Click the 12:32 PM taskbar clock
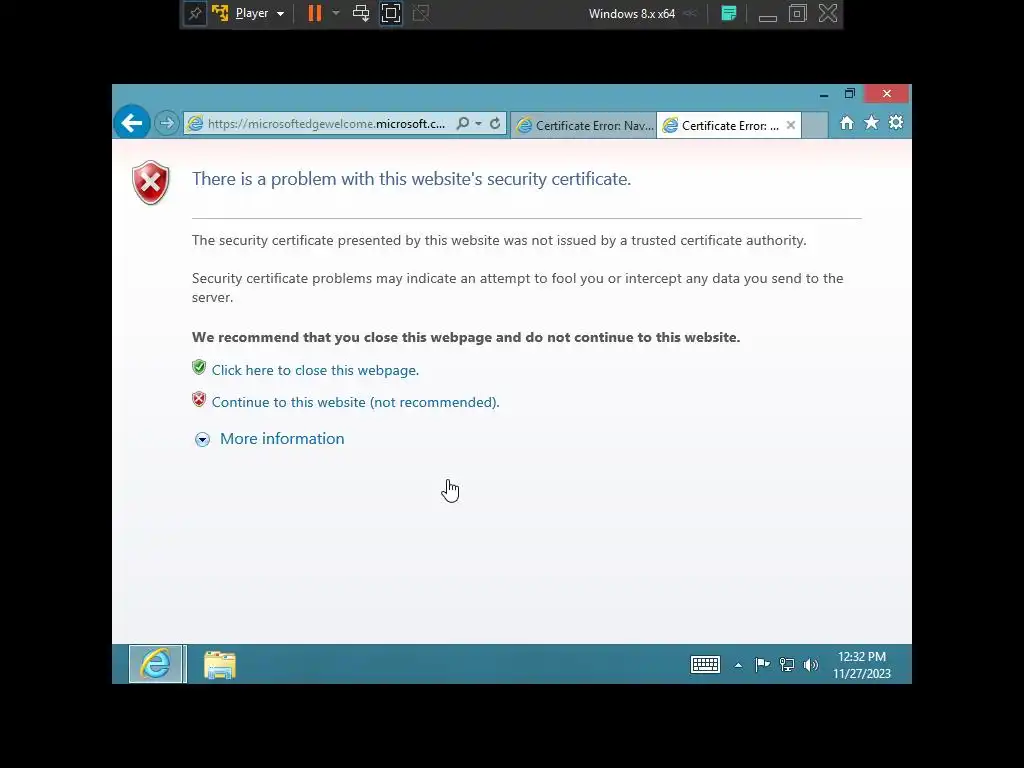The width and height of the screenshot is (1024, 768). tap(861, 665)
